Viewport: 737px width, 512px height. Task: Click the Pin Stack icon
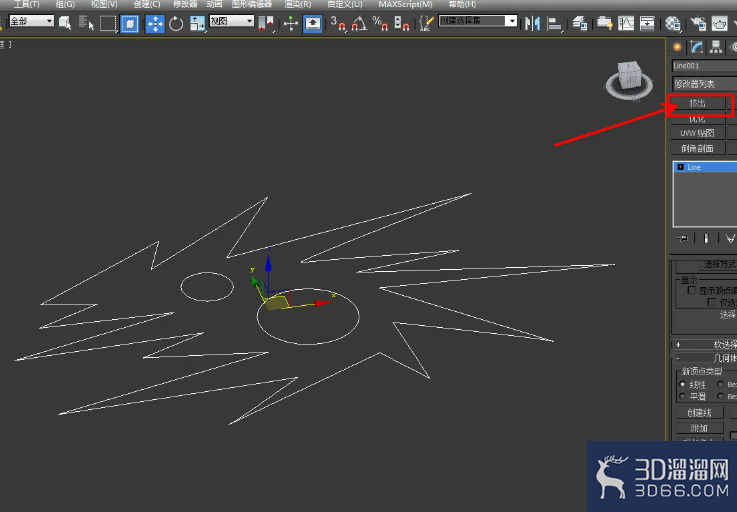coord(683,238)
